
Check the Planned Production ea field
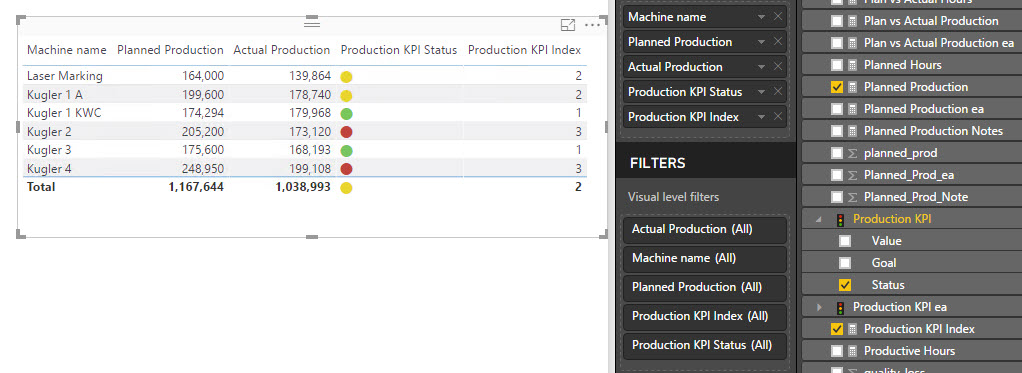pos(837,109)
